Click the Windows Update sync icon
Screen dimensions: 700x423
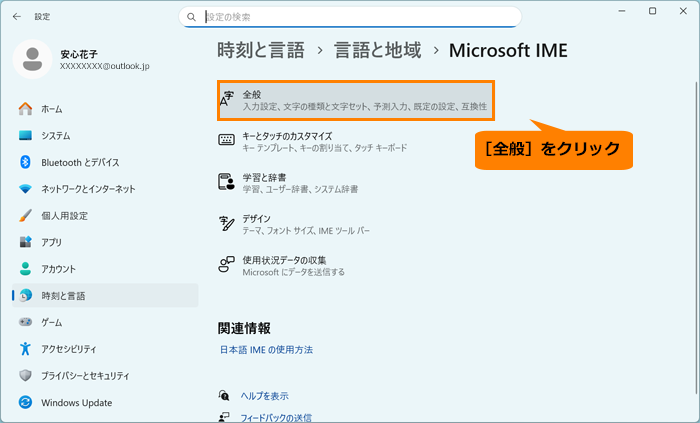click(x=25, y=402)
